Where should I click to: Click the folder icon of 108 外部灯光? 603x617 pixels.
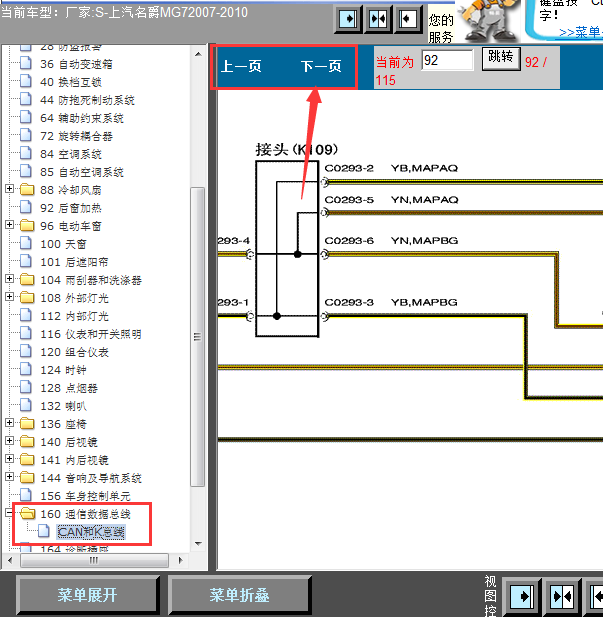click(27, 297)
